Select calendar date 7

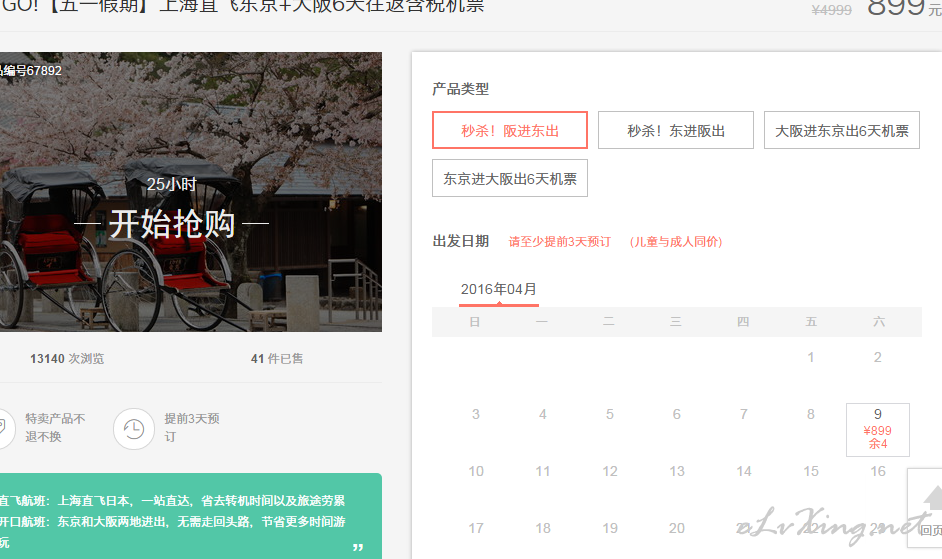pyautogui.click(x=744, y=414)
